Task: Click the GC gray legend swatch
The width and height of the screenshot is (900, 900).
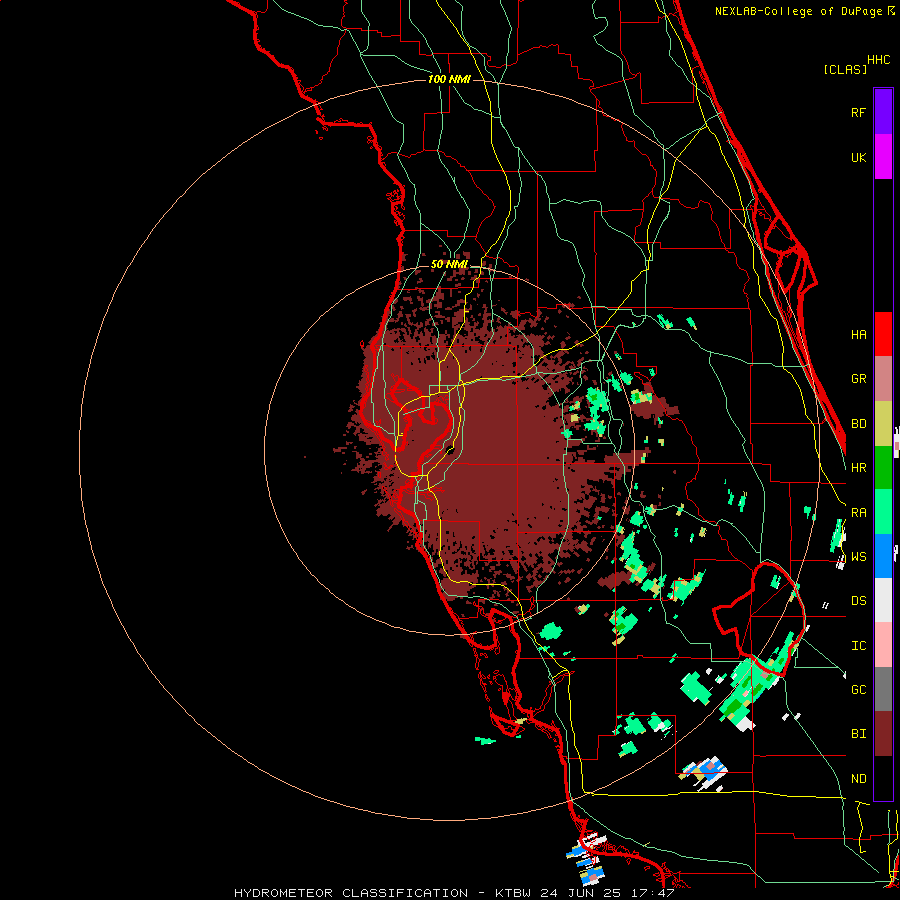Action: (x=883, y=689)
